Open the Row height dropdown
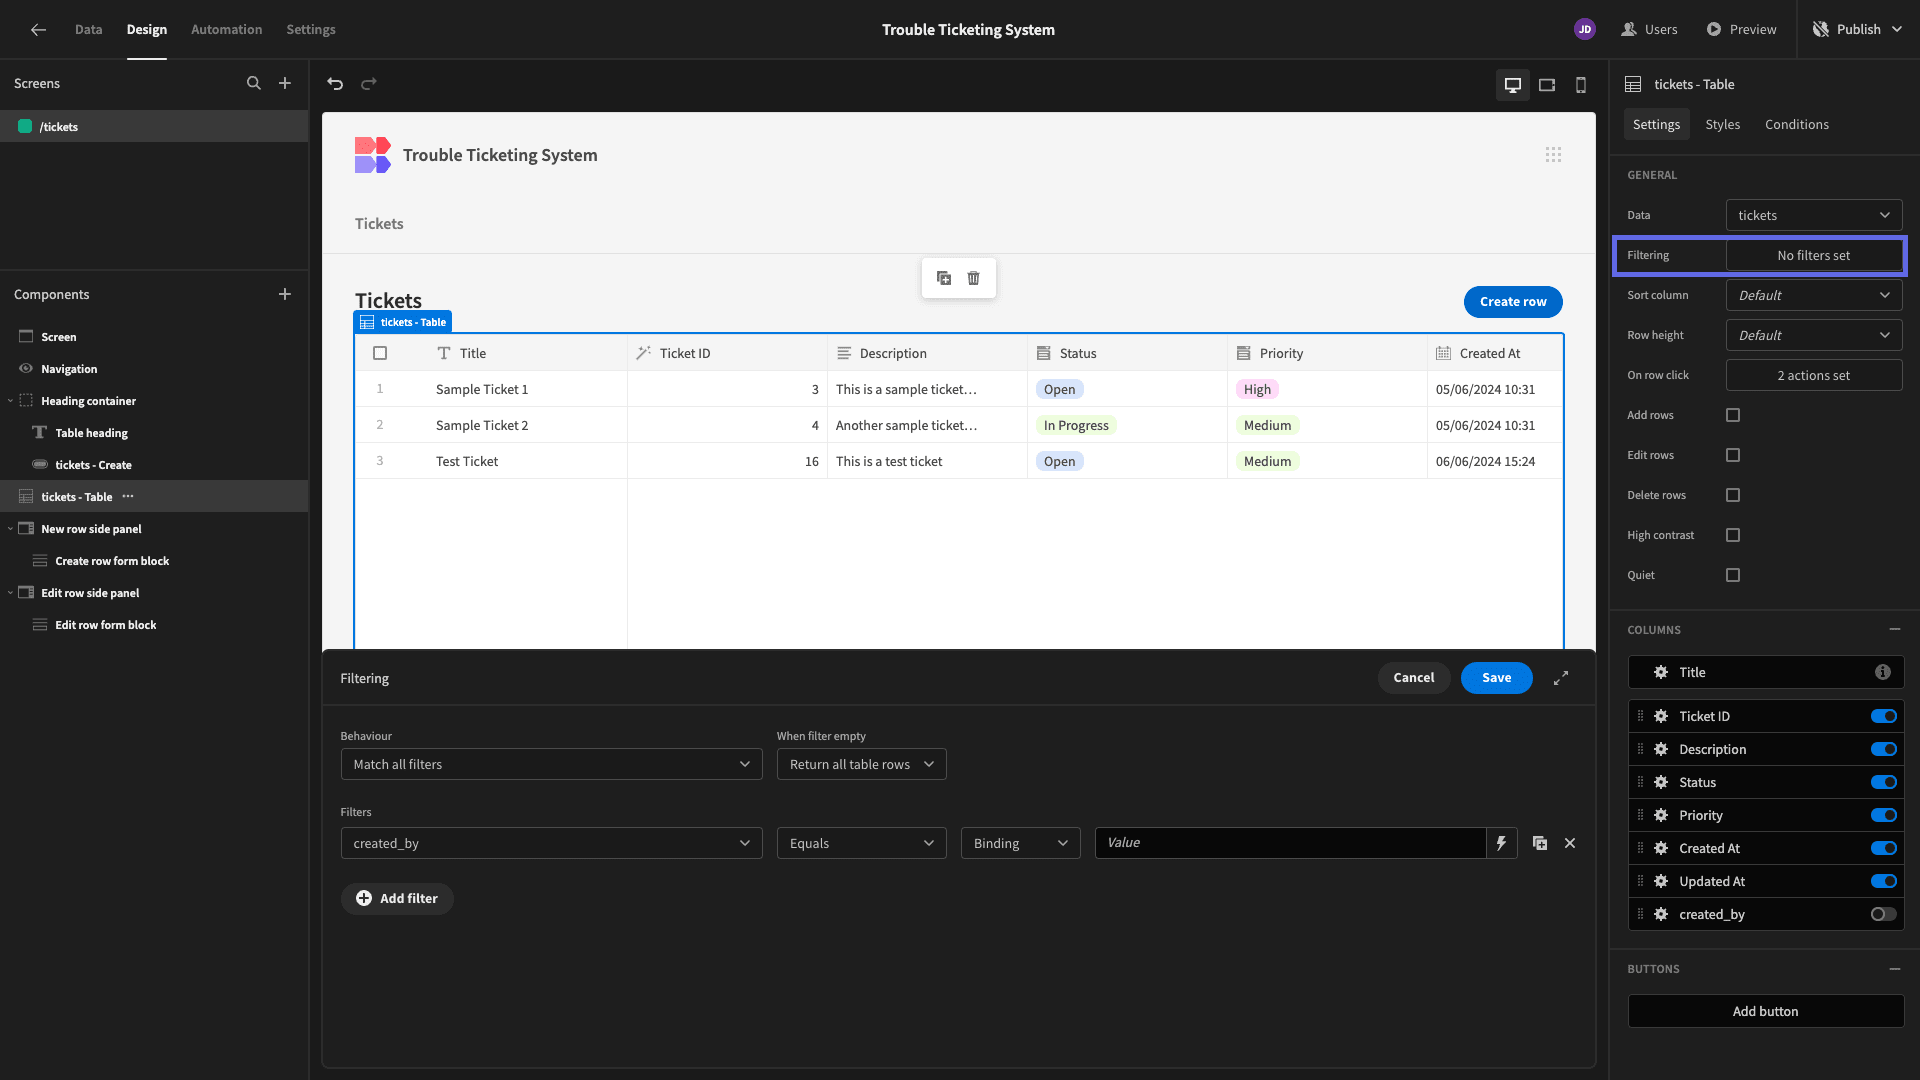Viewport: 1920px width, 1080px height. (1814, 335)
